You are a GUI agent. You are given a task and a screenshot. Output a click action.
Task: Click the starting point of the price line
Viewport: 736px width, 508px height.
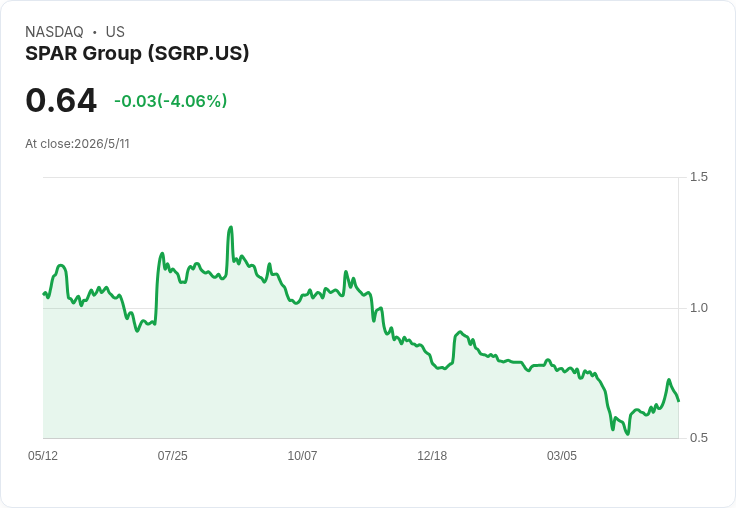coord(44,294)
